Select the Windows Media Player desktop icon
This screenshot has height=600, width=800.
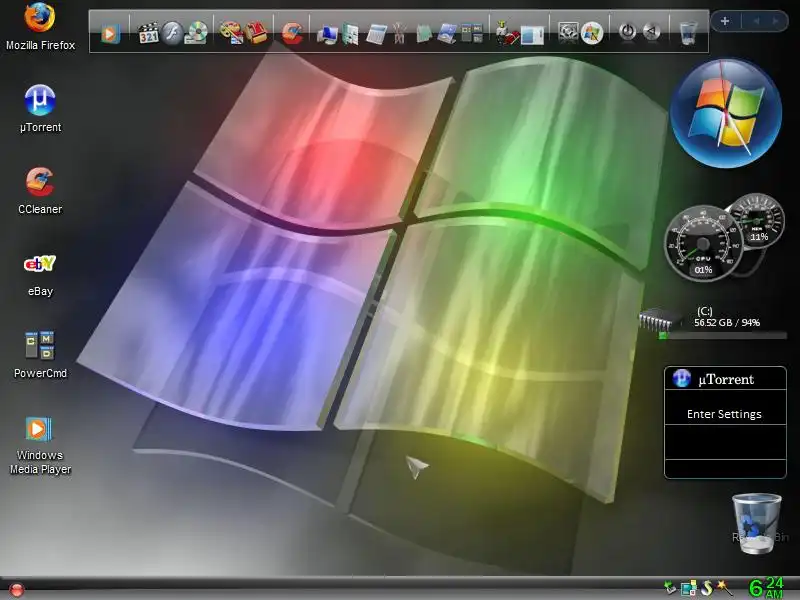[x=40, y=445]
